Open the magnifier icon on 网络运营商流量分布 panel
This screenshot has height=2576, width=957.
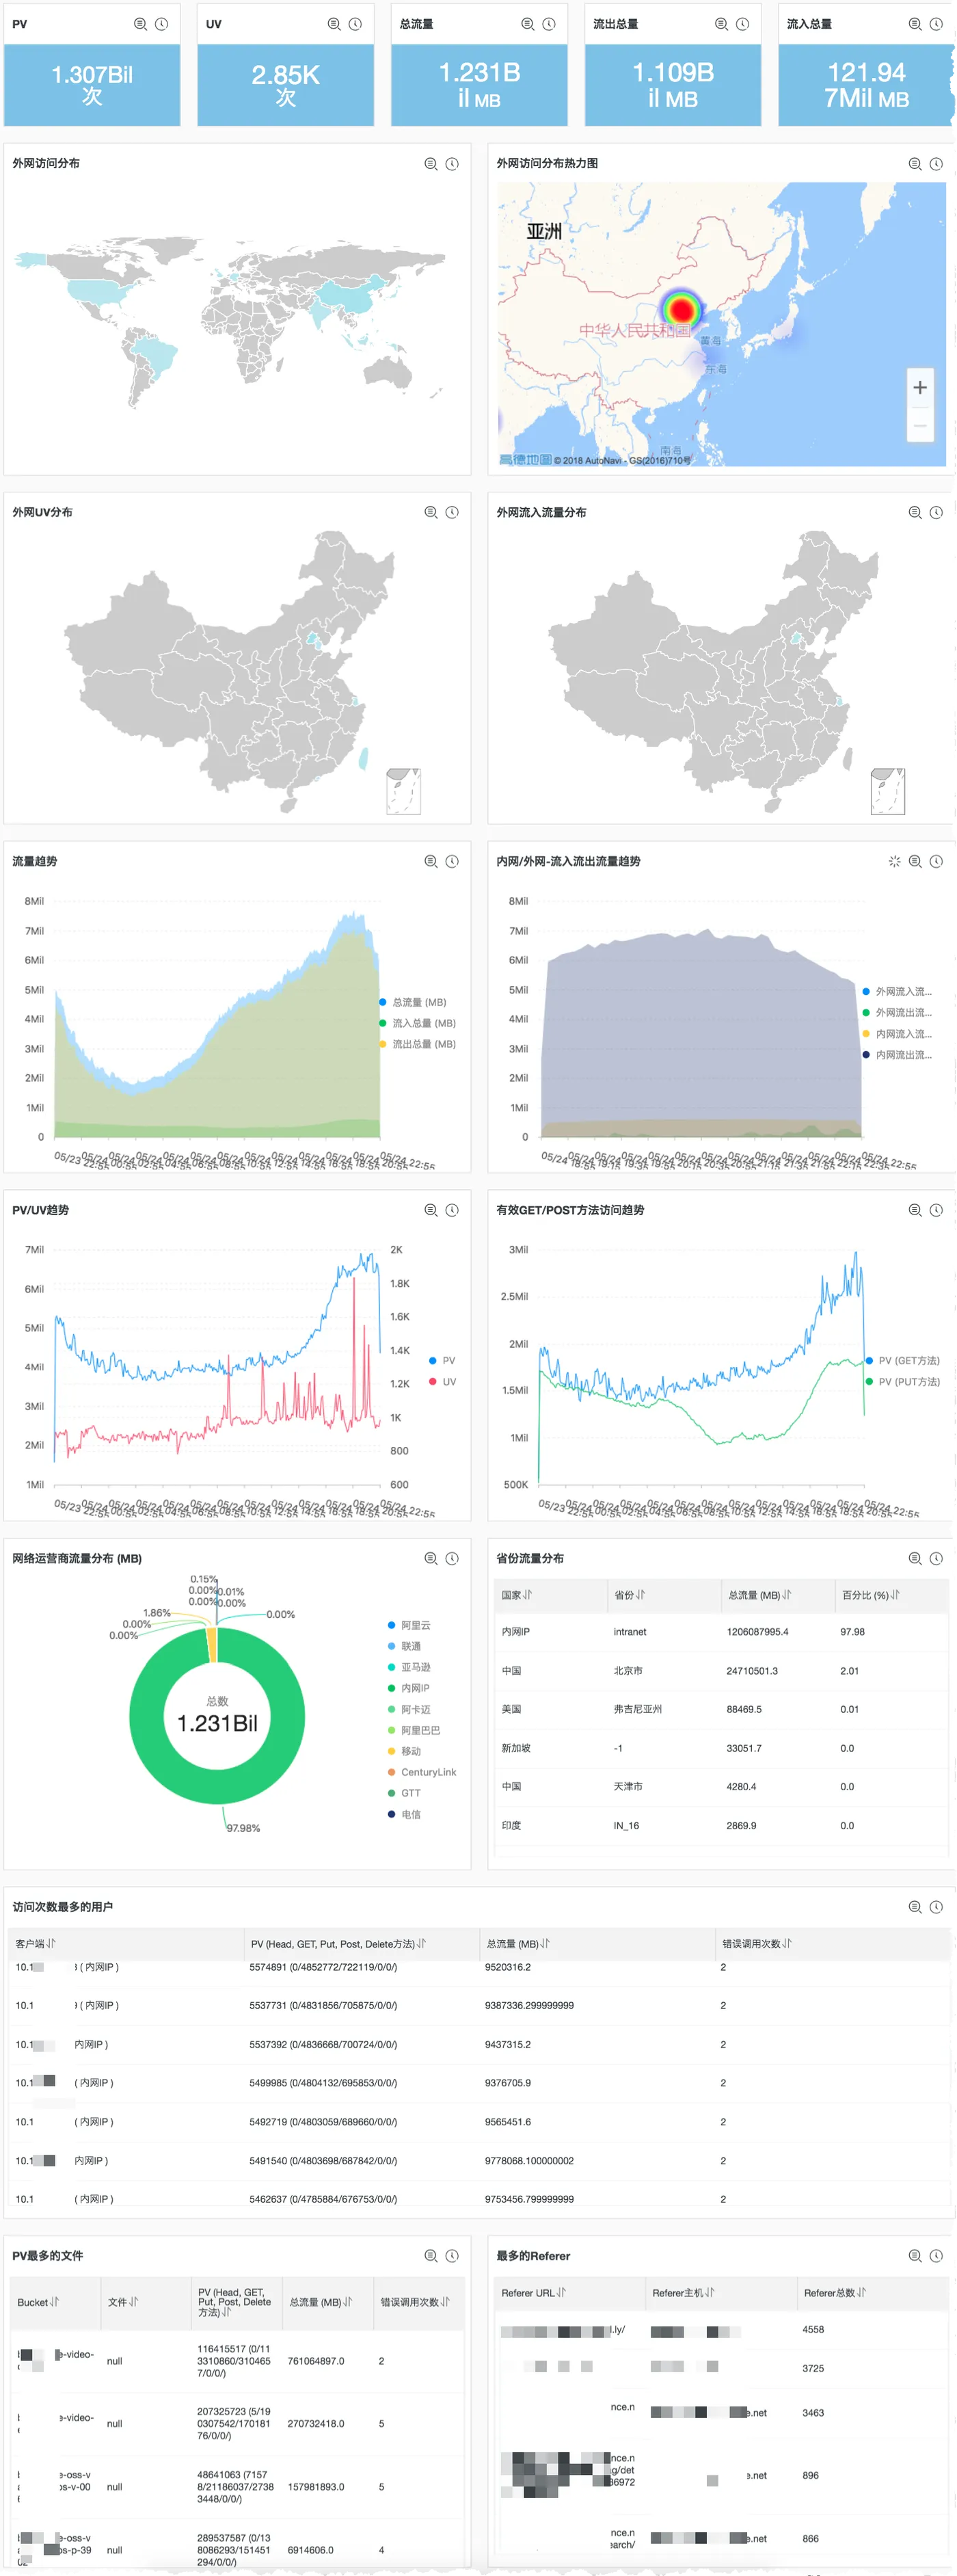(431, 1558)
